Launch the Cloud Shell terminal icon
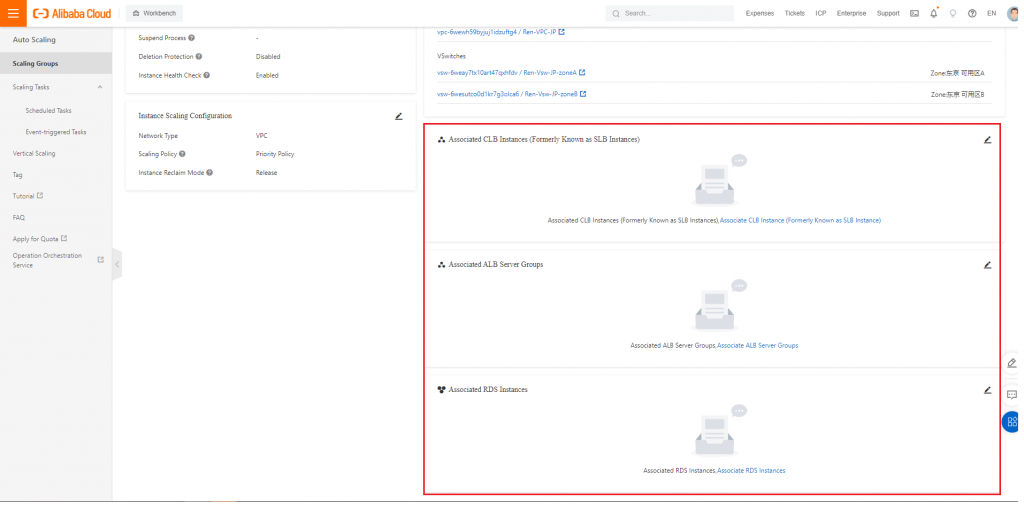Image resolution: width=1024 pixels, height=508 pixels. pyautogui.click(x=914, y=13)
